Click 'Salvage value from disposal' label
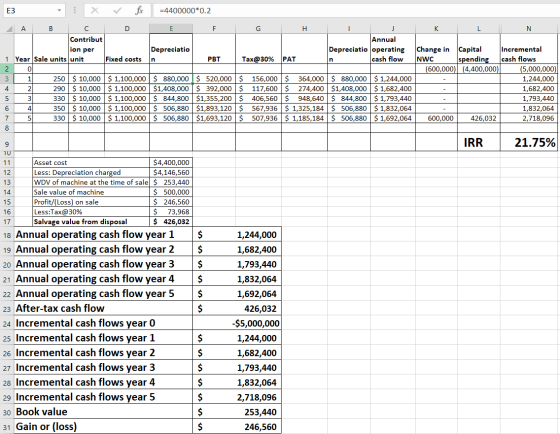This screenshot has width=560, height=434. (91, 221)
